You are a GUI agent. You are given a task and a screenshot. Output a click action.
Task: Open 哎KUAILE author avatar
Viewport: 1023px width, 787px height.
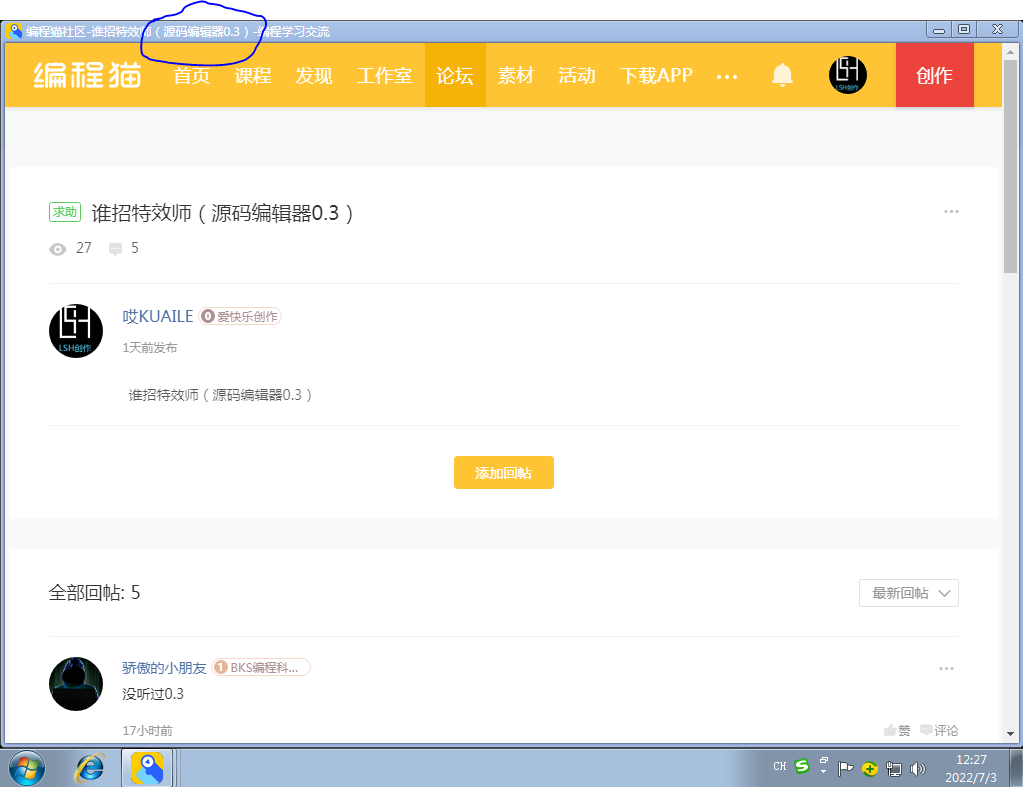[76, 331]
